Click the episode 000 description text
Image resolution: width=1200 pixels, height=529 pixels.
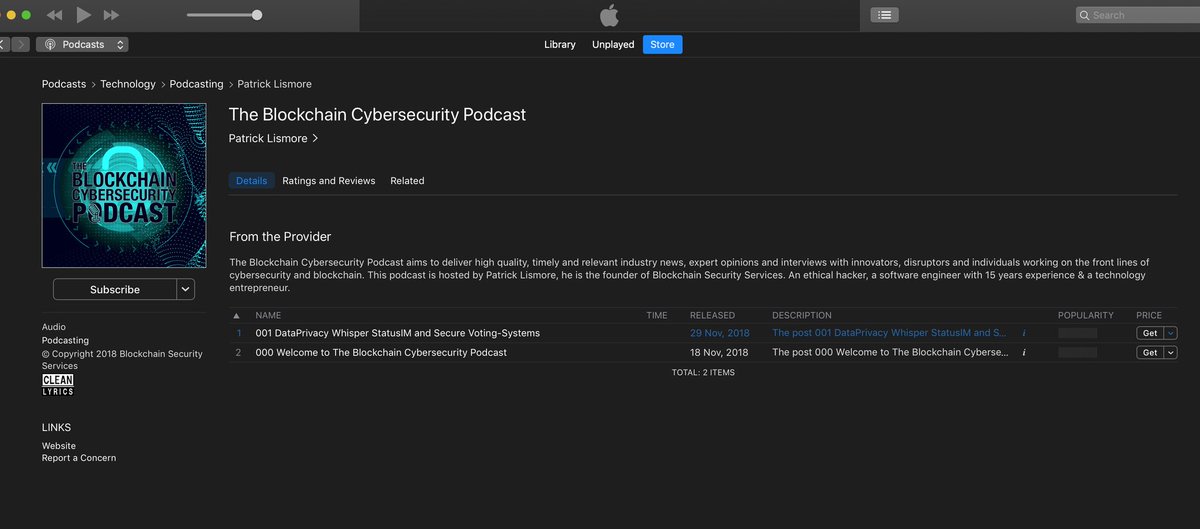(x=890, y=352)
